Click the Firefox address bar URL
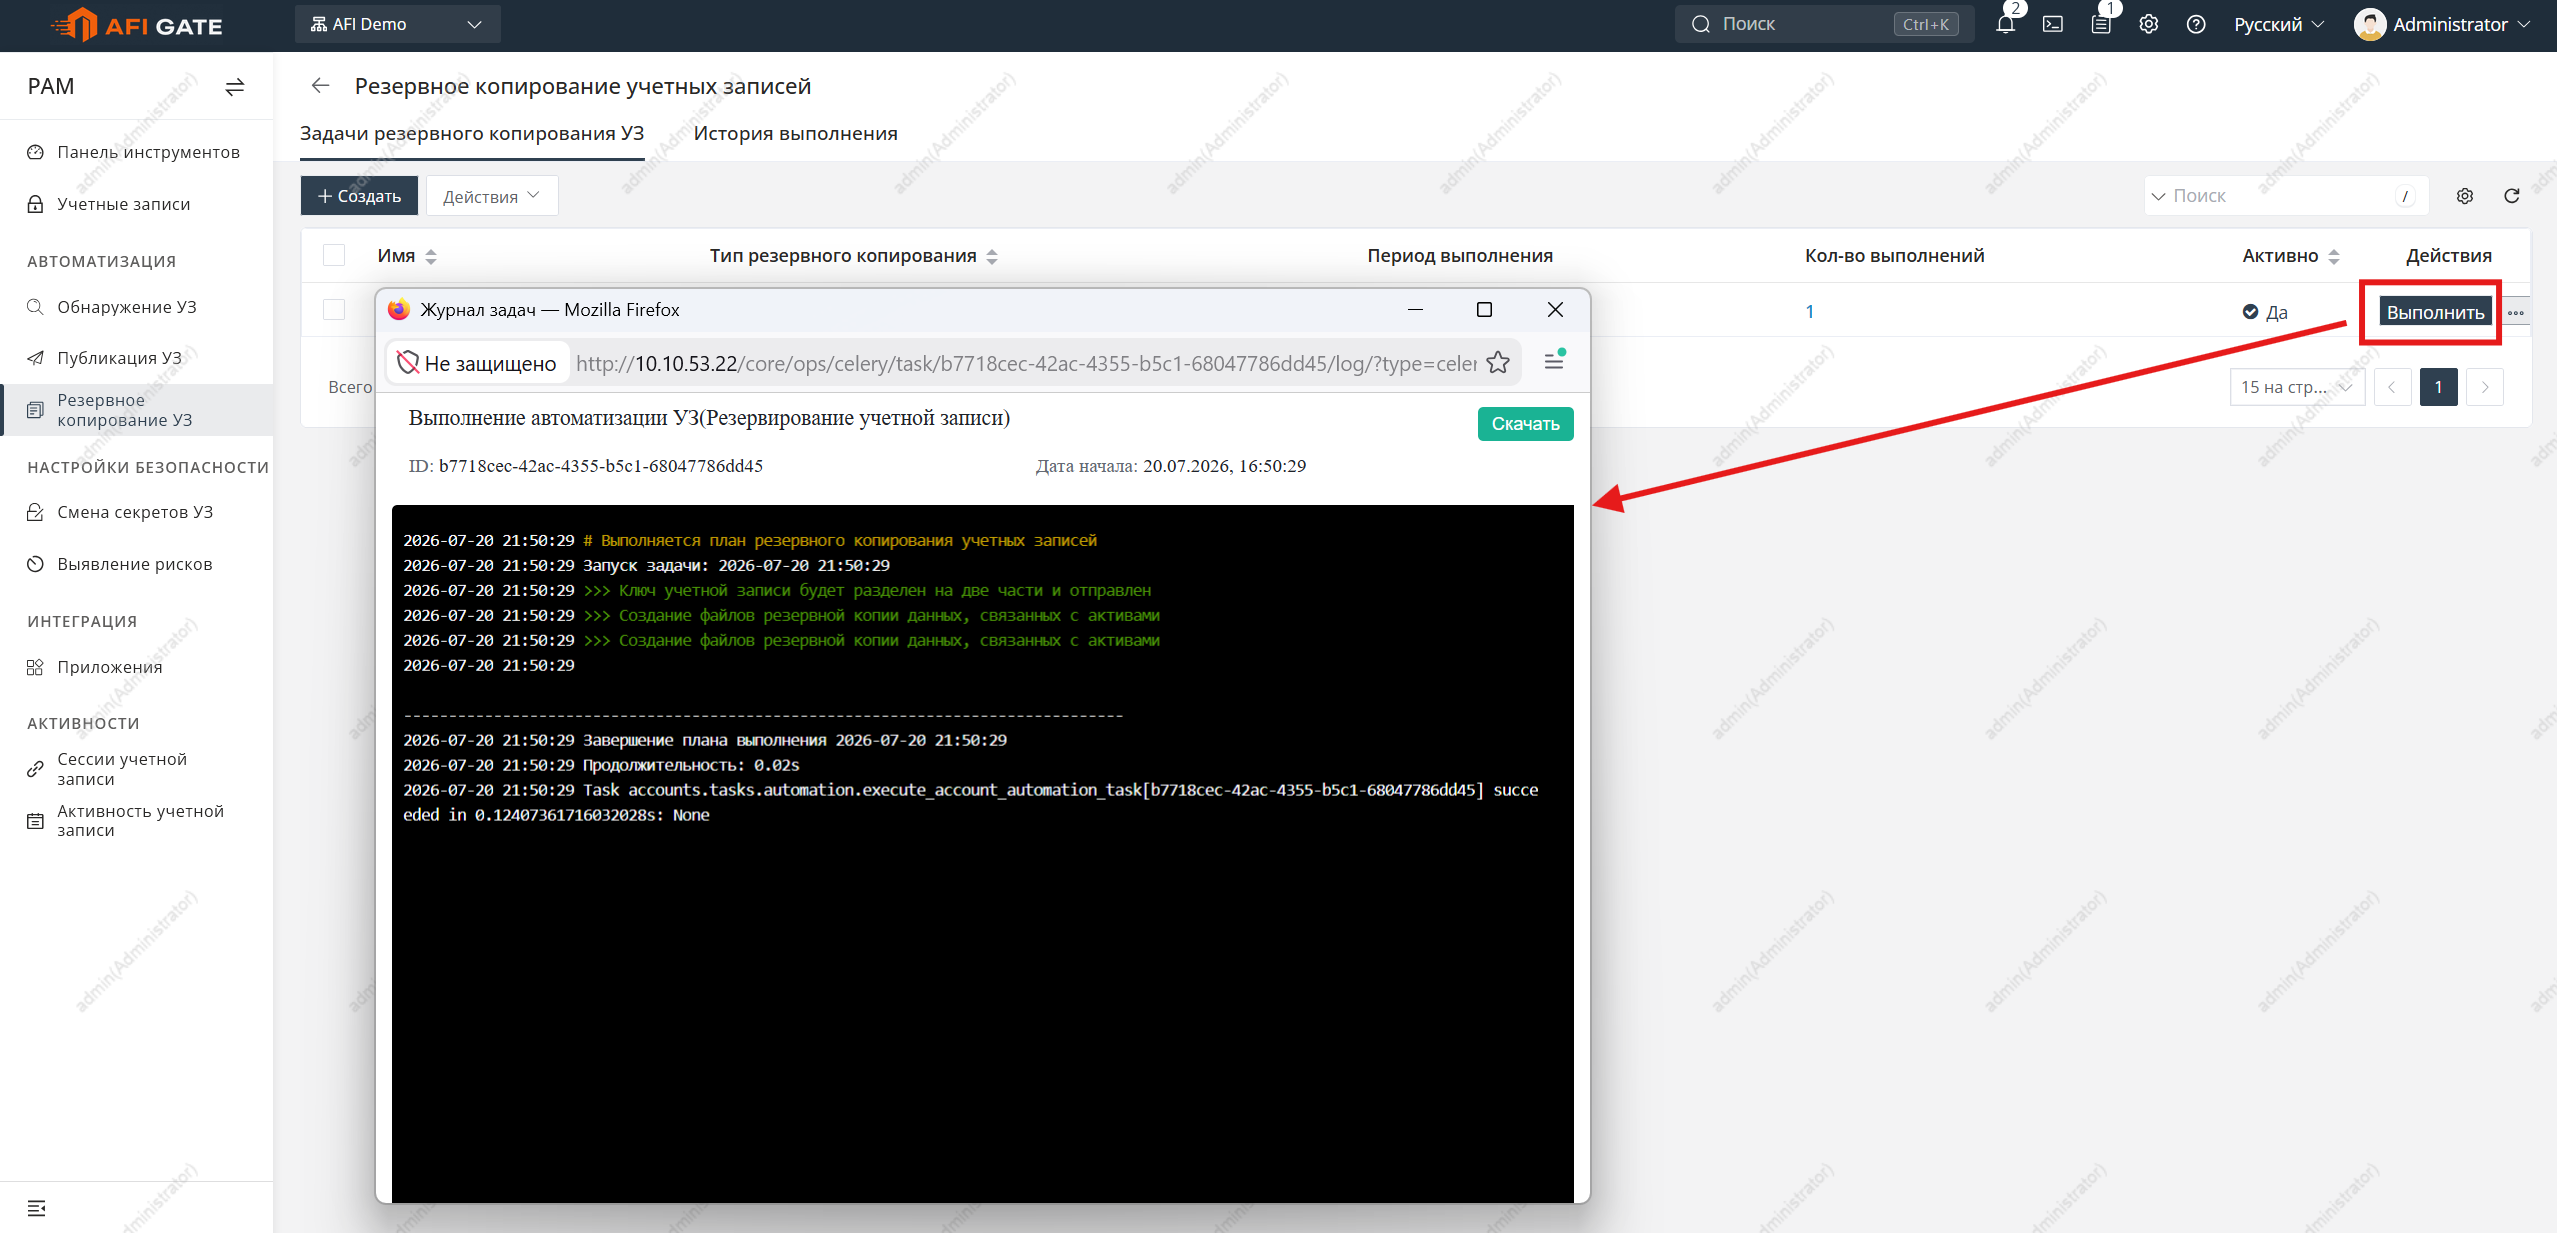Viewport: 2557px width, 1233px height. click(x=1026, y=363)
